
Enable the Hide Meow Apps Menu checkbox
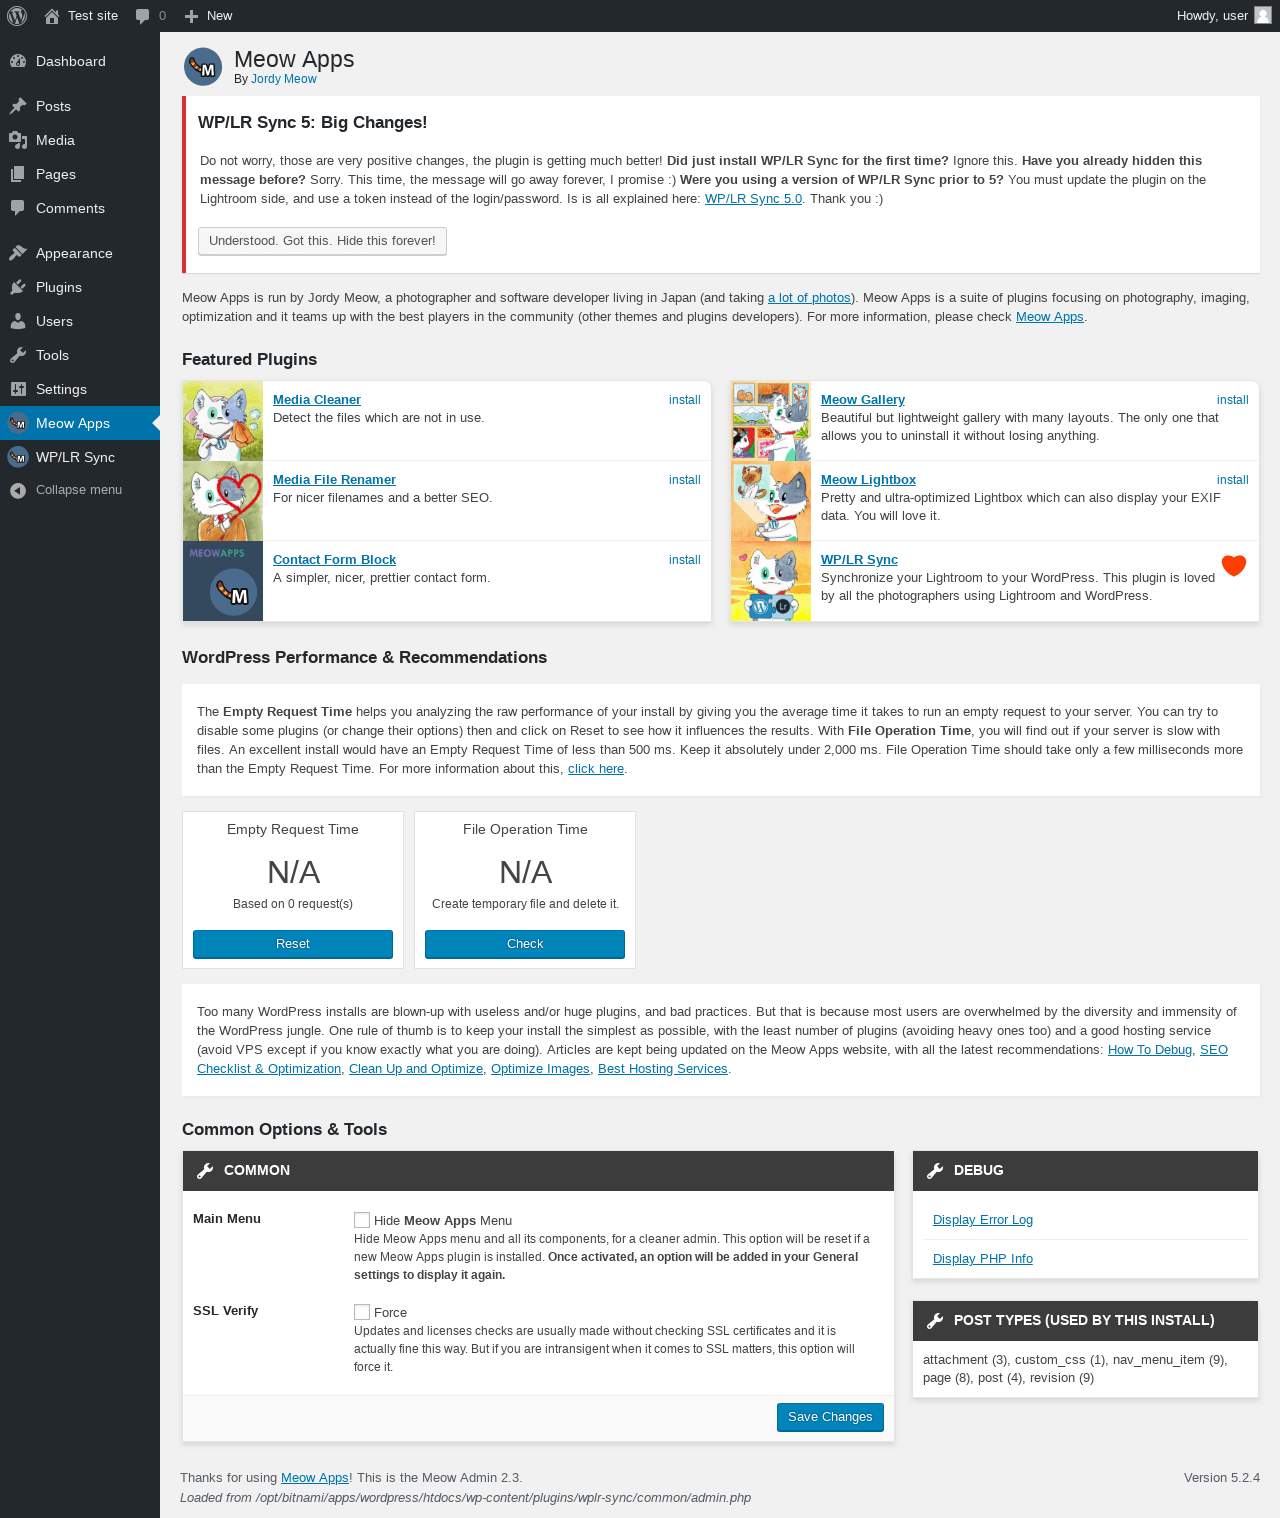pos(362,1220)
